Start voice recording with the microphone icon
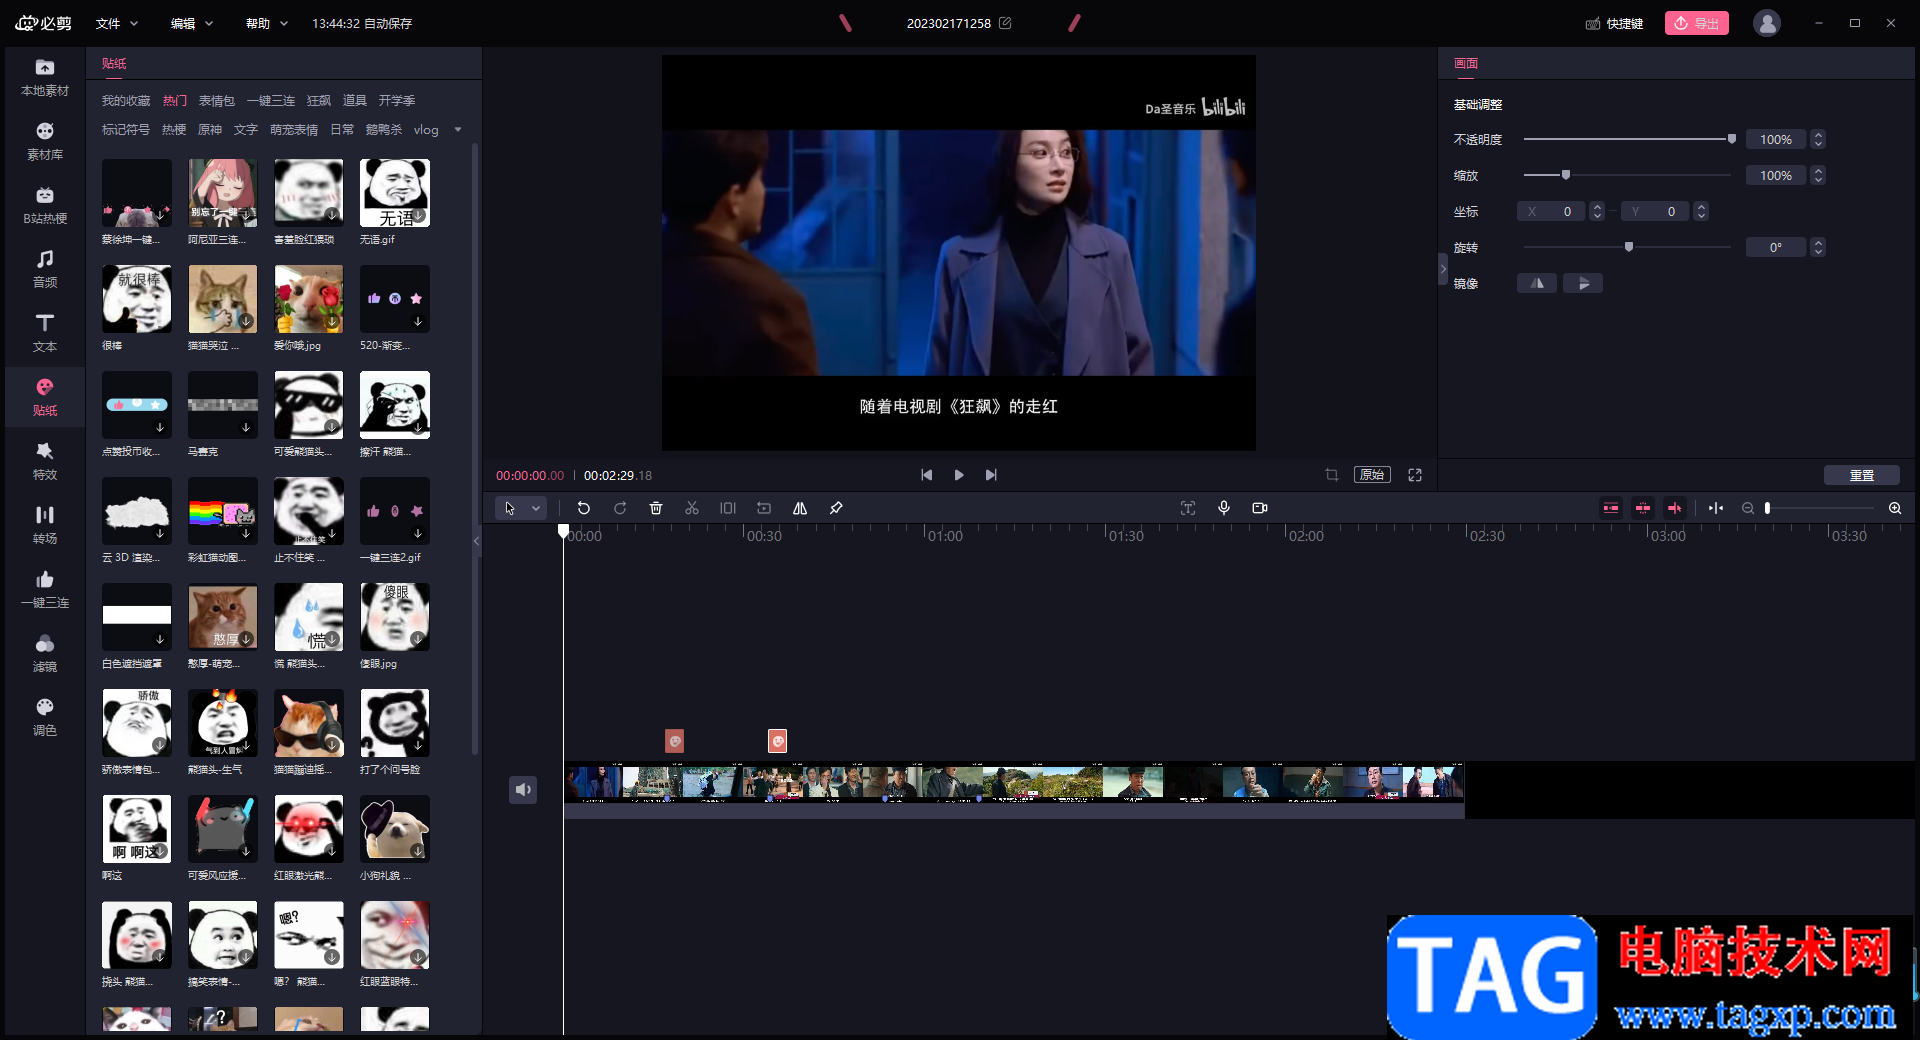The image size is (1920, 1040). point(1224,508)
